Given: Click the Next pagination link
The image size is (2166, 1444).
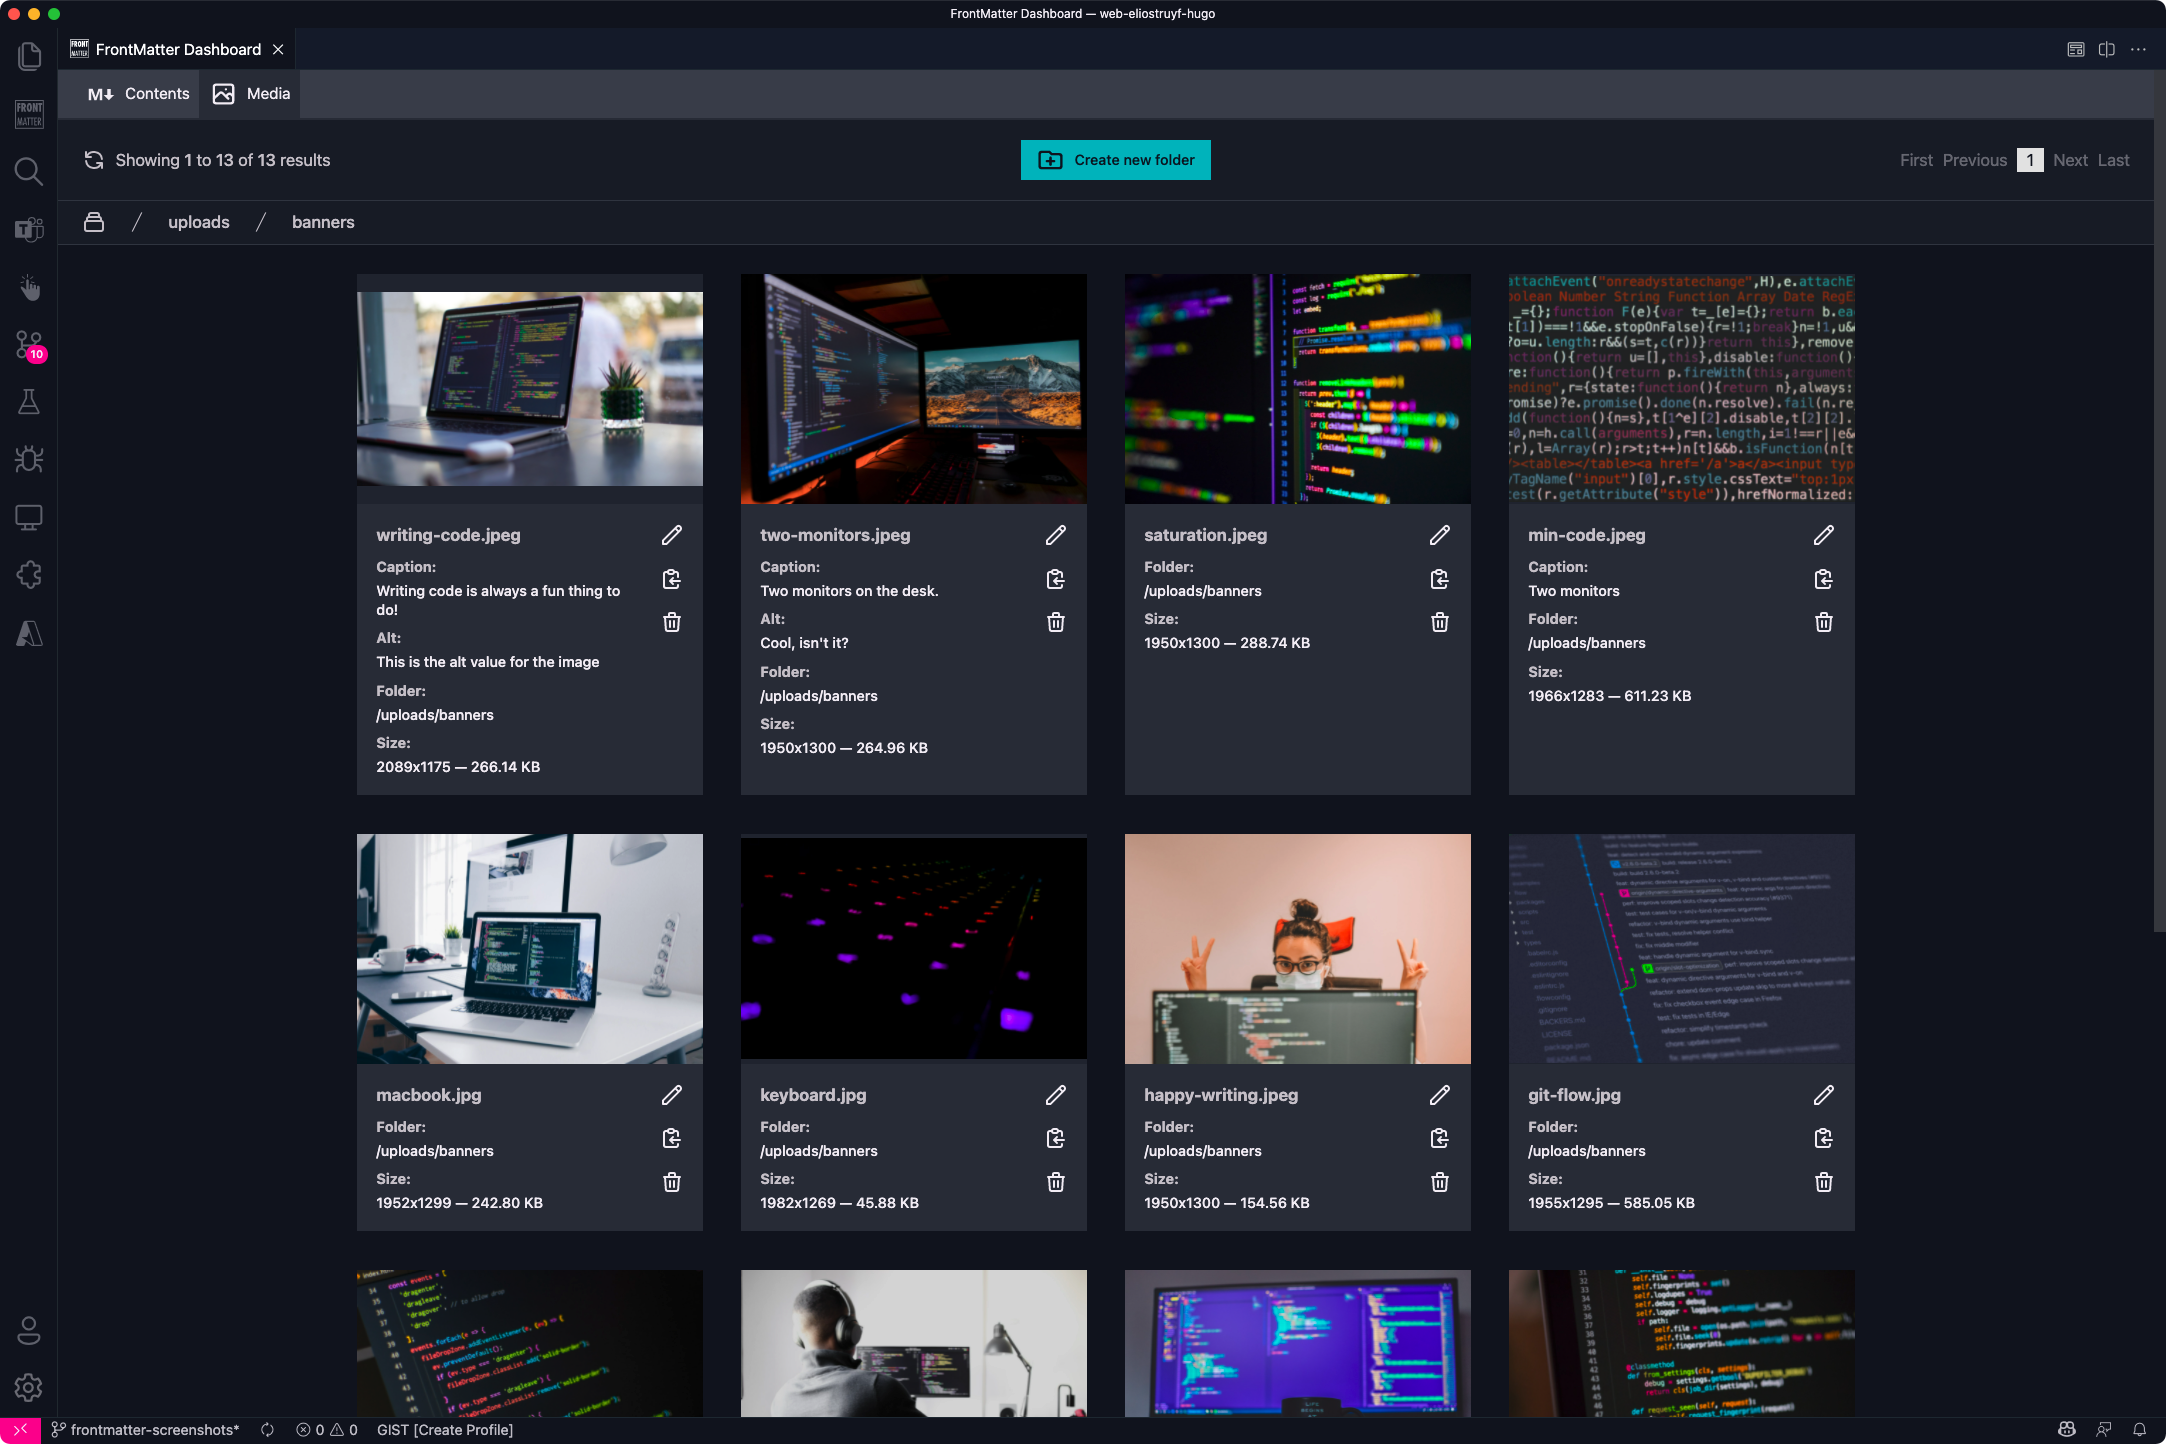Looking at the screenshot, I should coord(2070,160).
